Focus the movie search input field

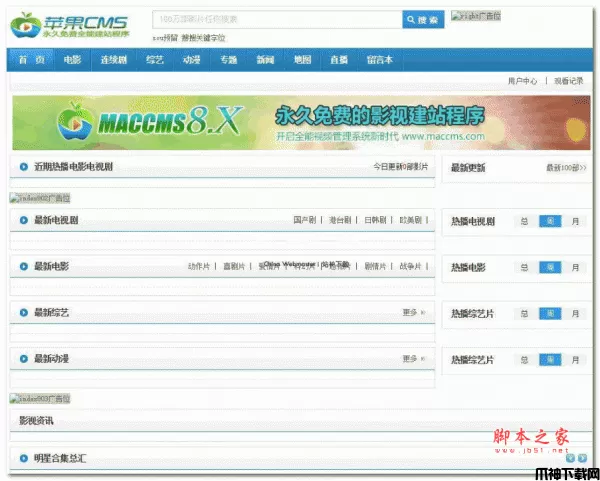tap(277, 19)
